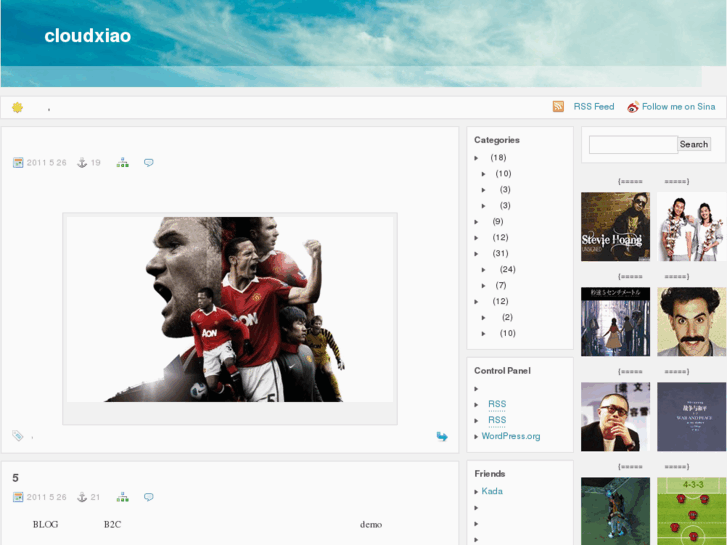This screenshot has width=727, height=545.
Task: Open Follow me on Sina link
Action: point(678,107)
